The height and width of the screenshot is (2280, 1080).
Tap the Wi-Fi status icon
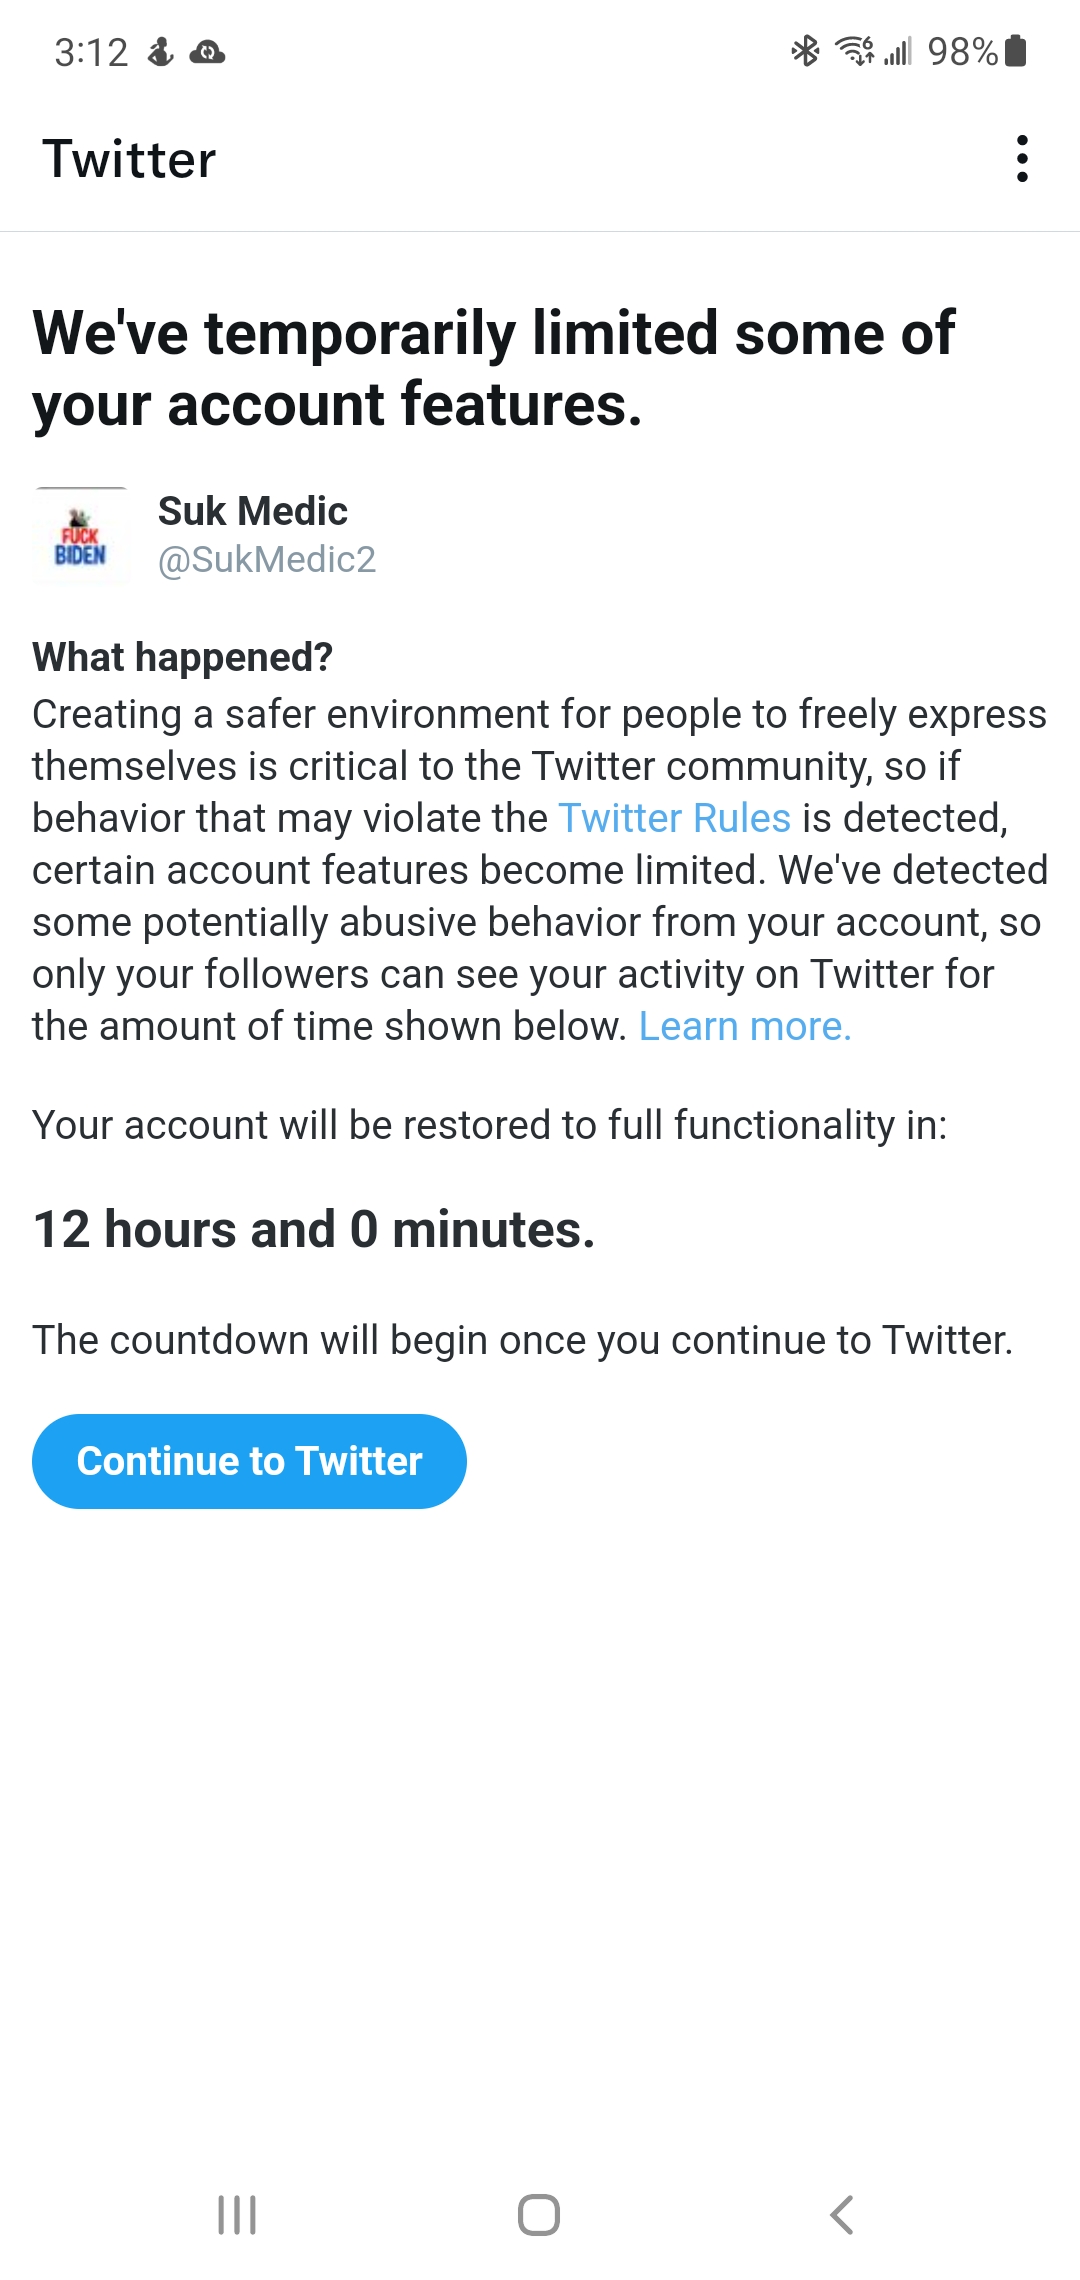pyautogui.click(x=854, y=50)
